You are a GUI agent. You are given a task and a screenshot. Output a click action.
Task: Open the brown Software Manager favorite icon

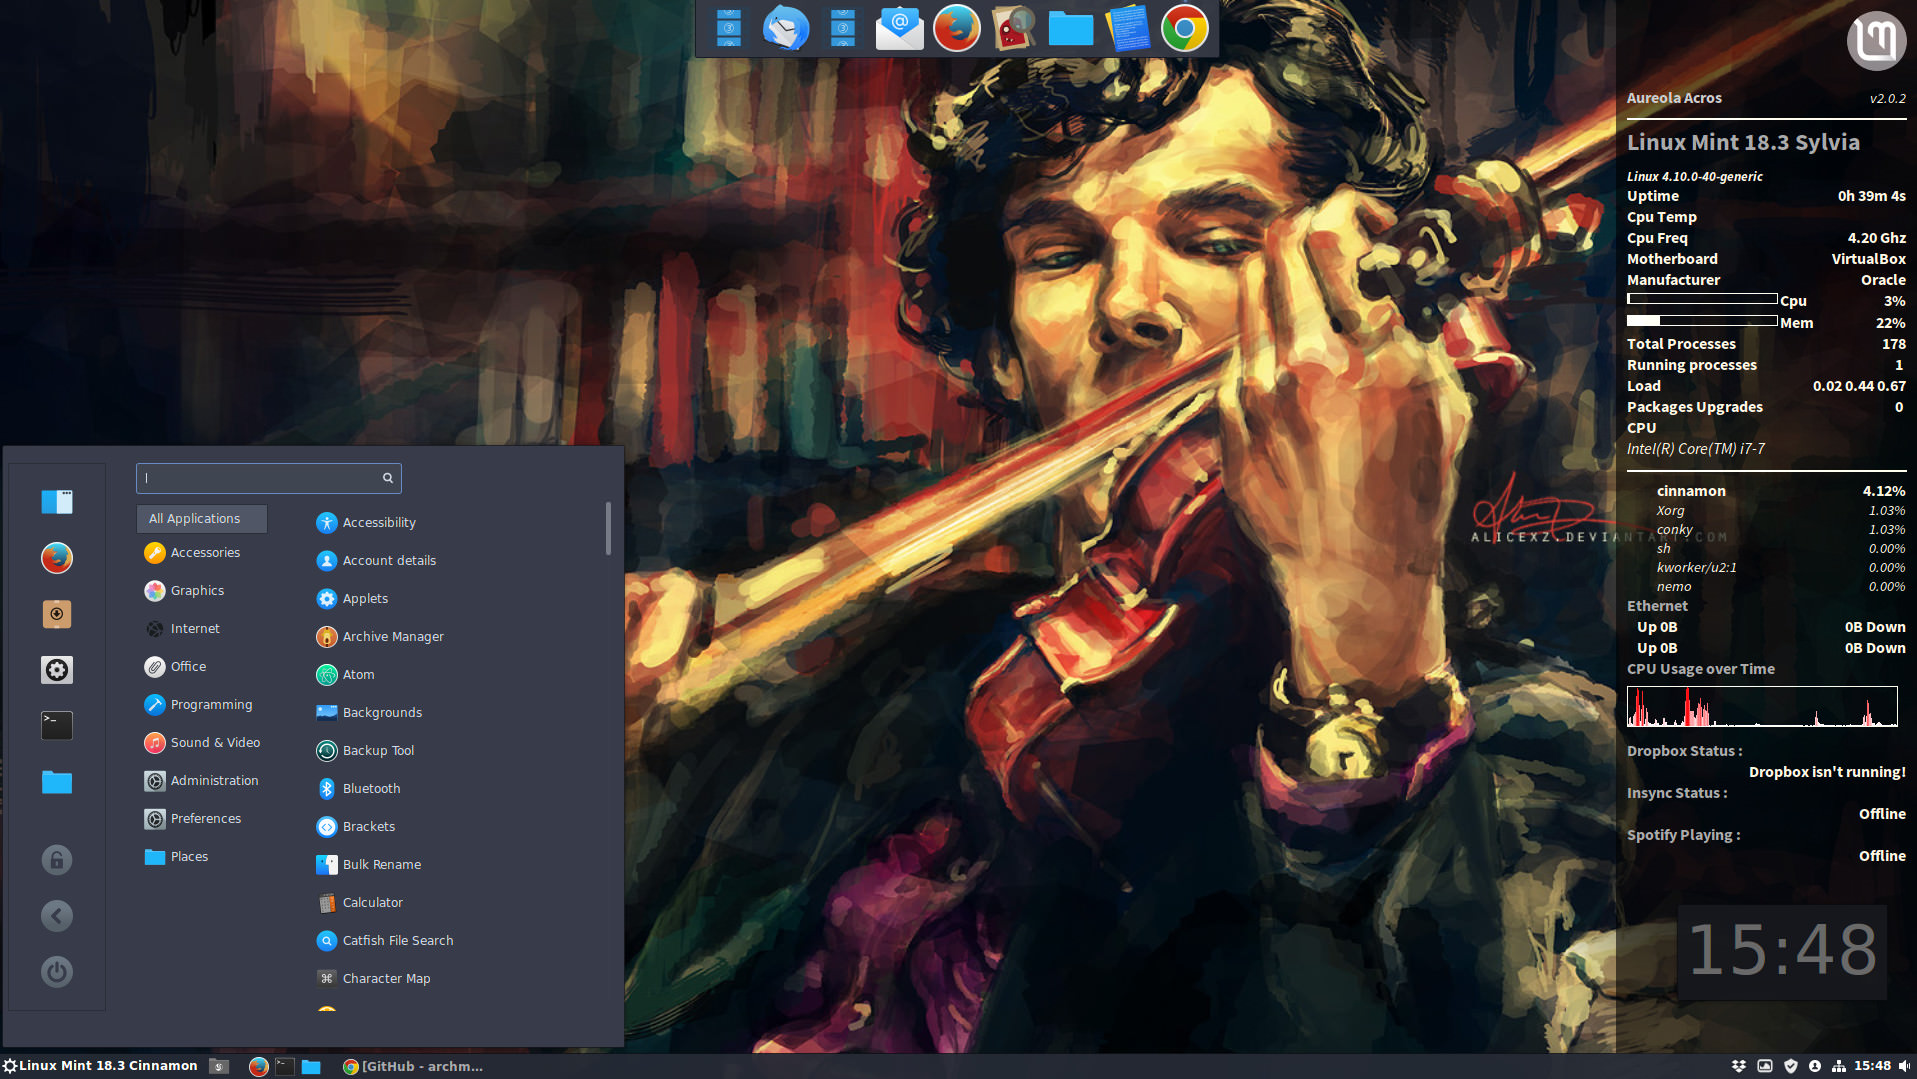click(57, 614)
